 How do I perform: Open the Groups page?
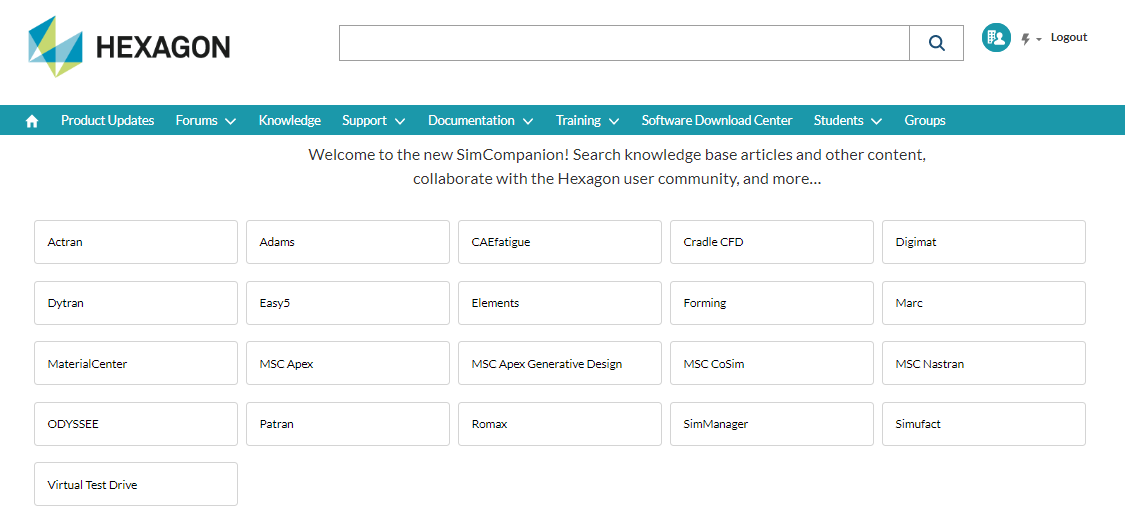(x=925, y=120)
